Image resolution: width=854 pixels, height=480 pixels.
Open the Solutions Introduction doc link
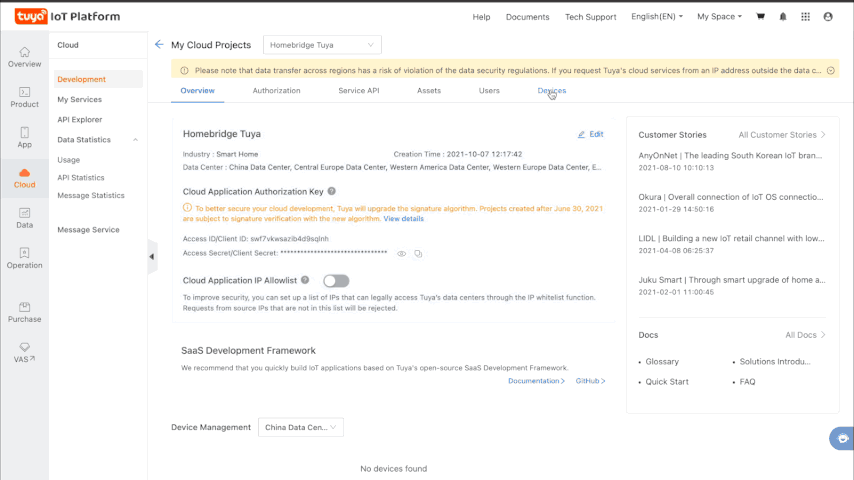[x=774, y=361]
